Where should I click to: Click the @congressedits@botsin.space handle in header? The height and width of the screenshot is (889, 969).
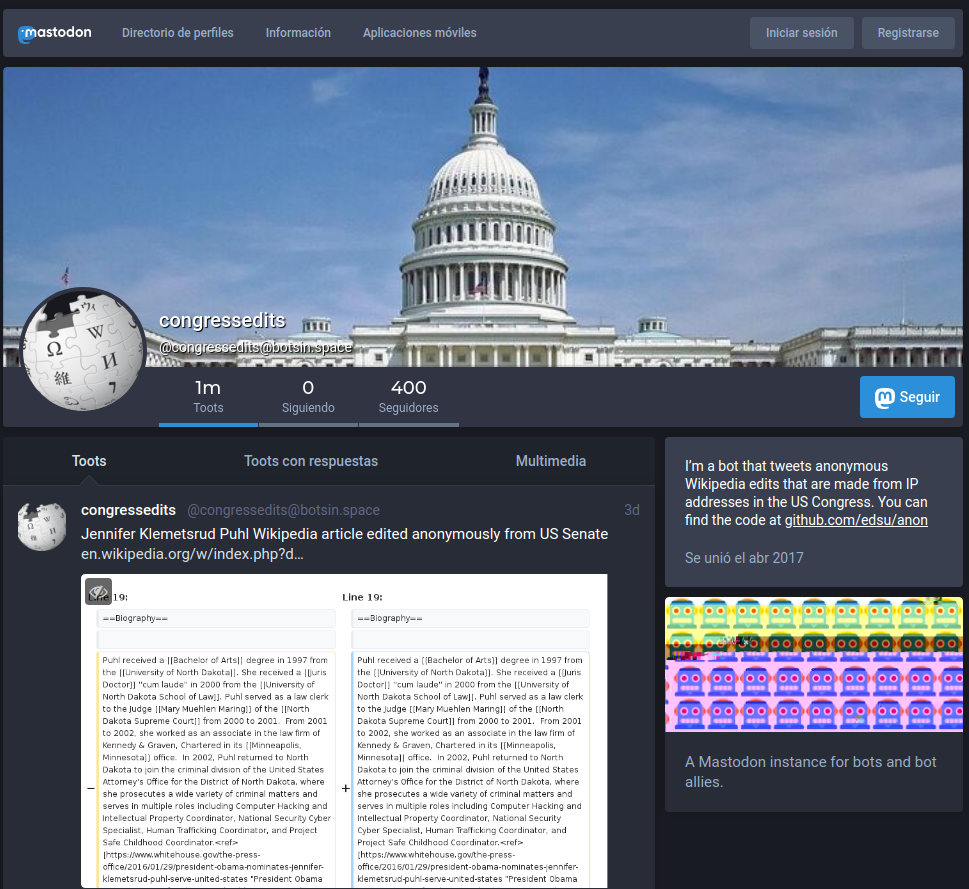256,347
